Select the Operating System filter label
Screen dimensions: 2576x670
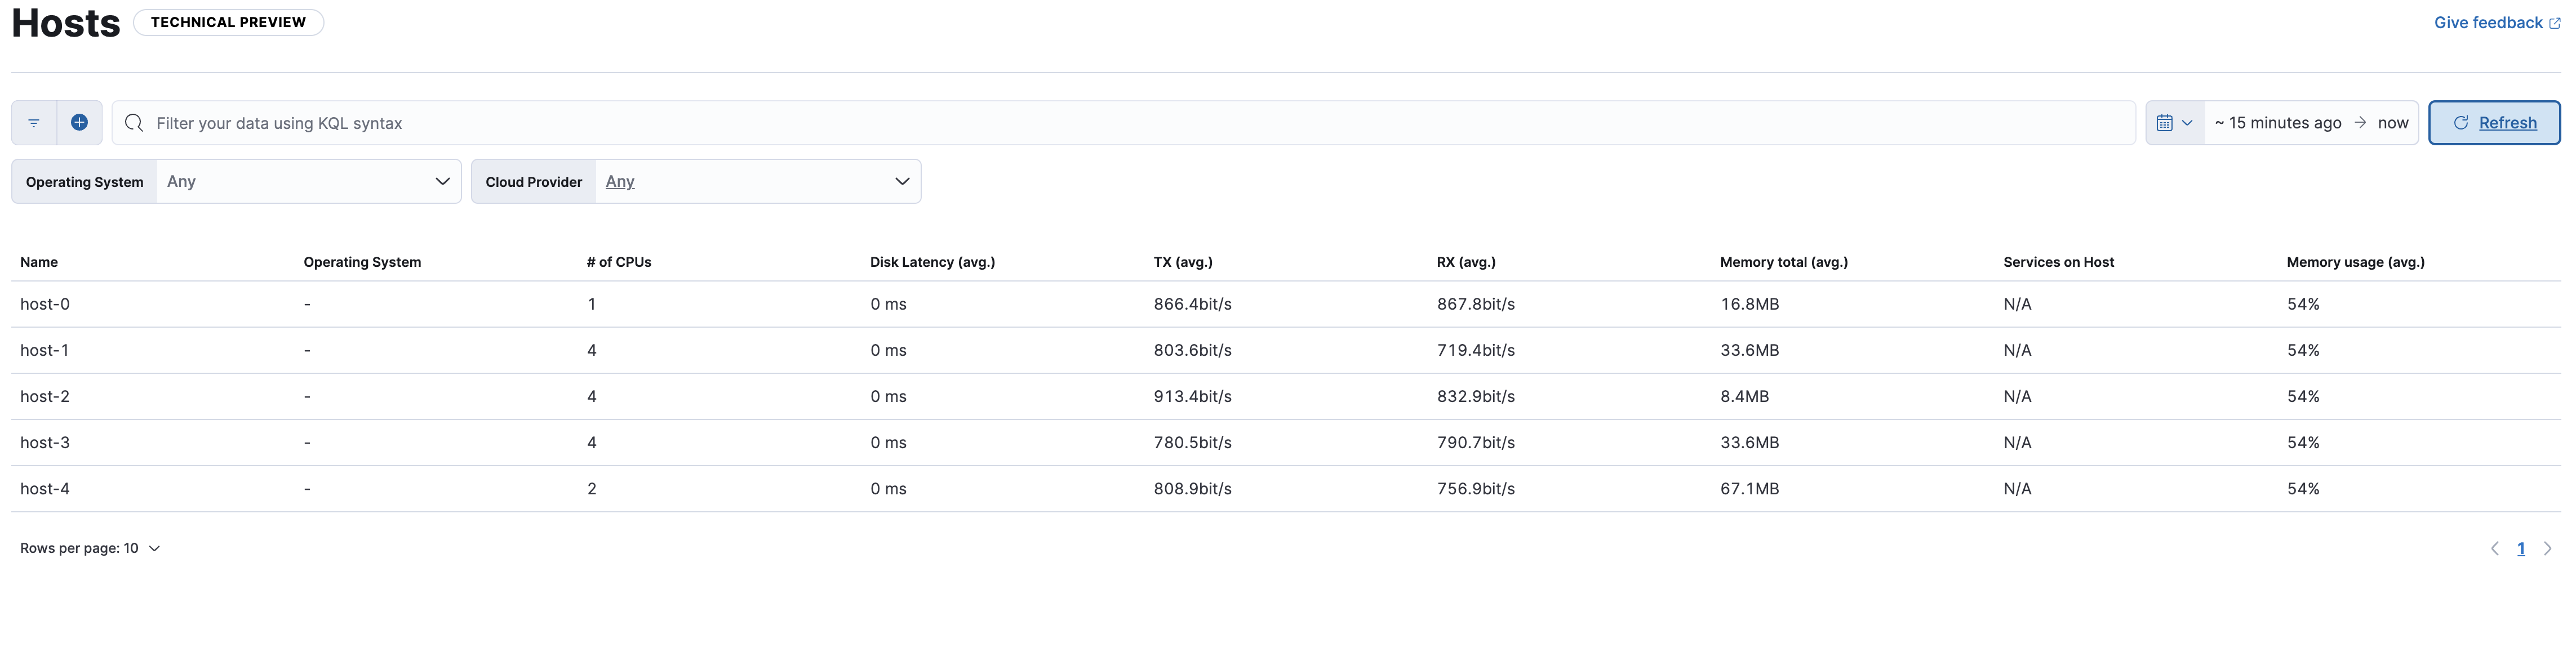coord(84,181)
